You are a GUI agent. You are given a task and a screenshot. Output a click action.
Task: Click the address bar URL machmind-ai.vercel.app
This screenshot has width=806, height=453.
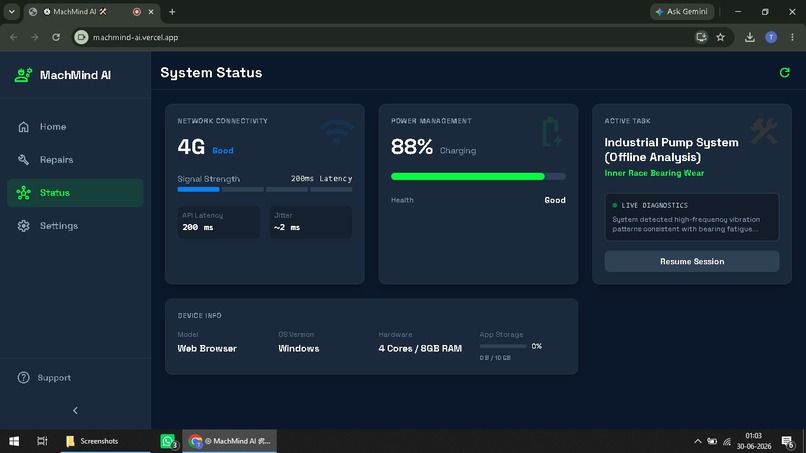pyautogui.click(x=136, y=37)
